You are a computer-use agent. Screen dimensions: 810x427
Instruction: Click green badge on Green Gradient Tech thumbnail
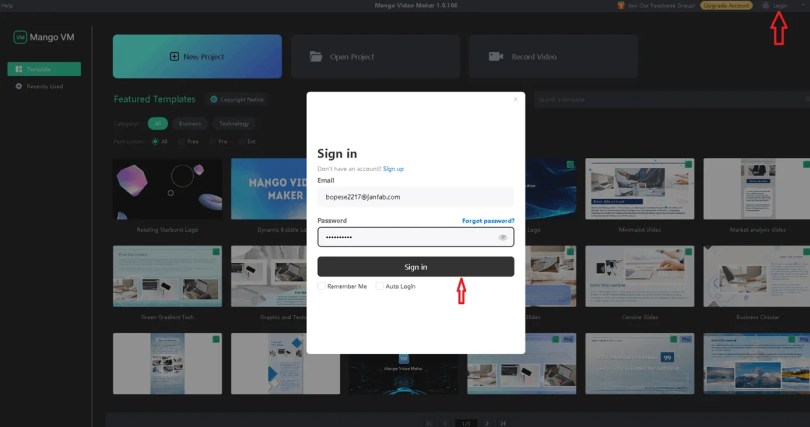tap(216, 251)
